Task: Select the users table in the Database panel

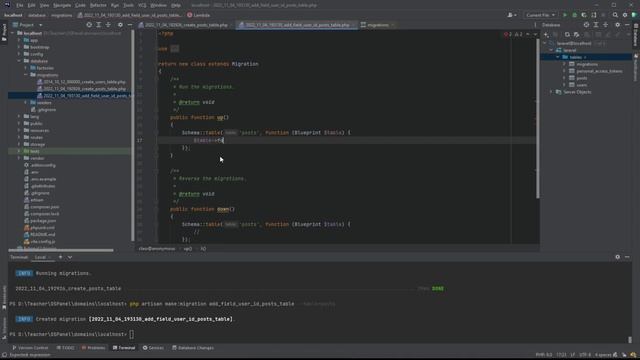Action: (x=582, y=85)
